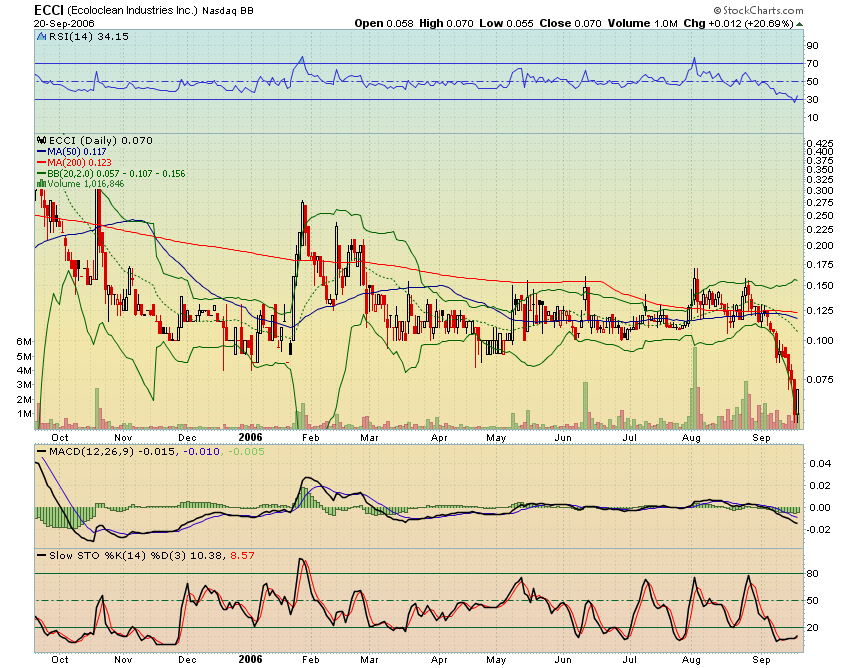Click the Sep label under the stochastic panel
The image size is (850, 668).
(762, 660)
